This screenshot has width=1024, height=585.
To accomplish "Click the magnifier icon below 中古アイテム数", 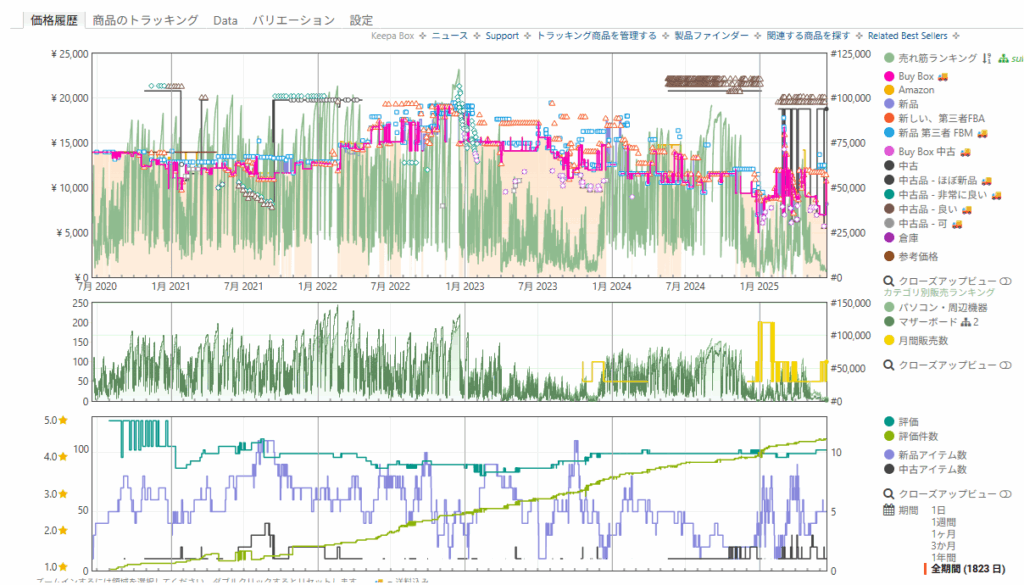I will pos(889,494).
